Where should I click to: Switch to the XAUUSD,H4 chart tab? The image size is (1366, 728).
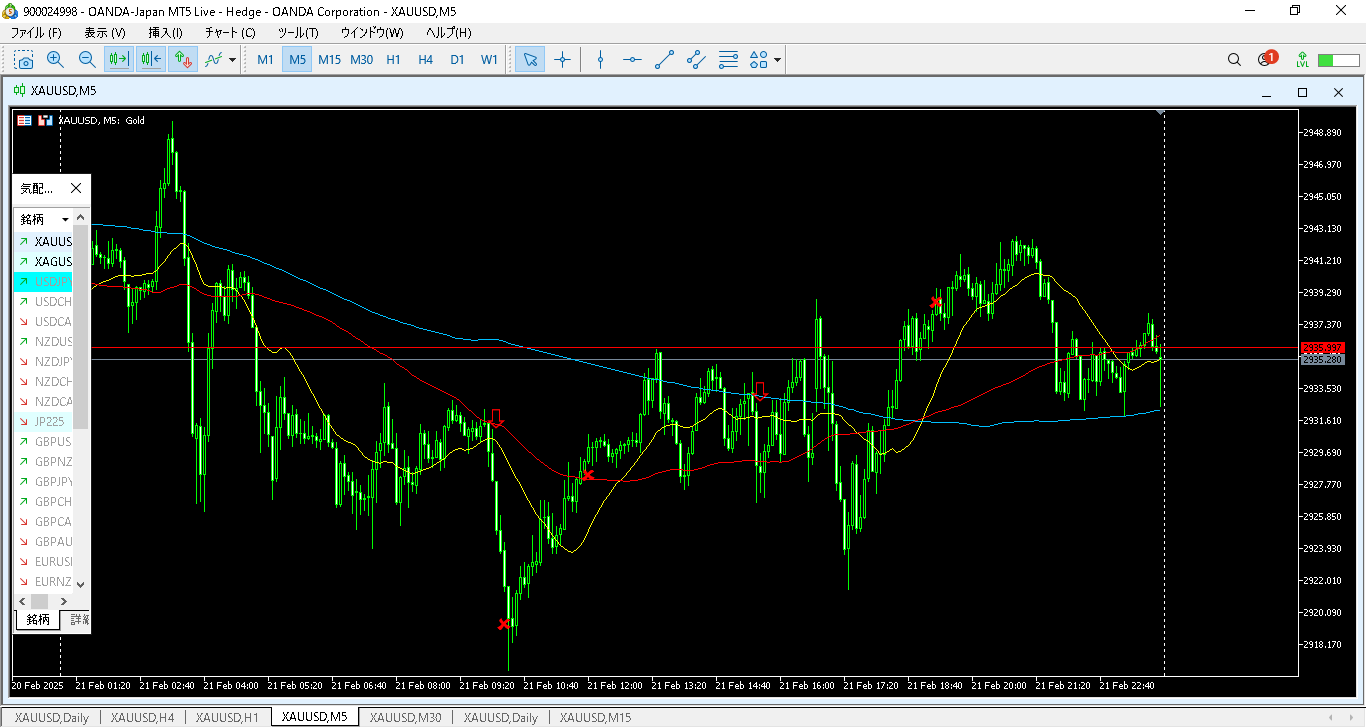(x=142, y=718)
